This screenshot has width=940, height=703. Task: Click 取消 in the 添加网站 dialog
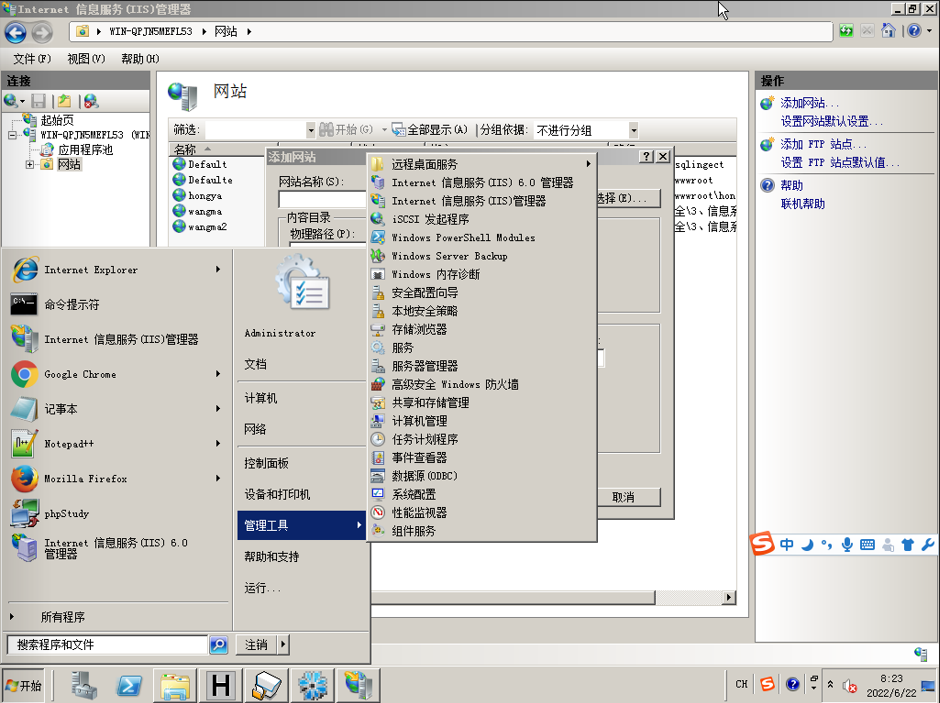point(625,497)
